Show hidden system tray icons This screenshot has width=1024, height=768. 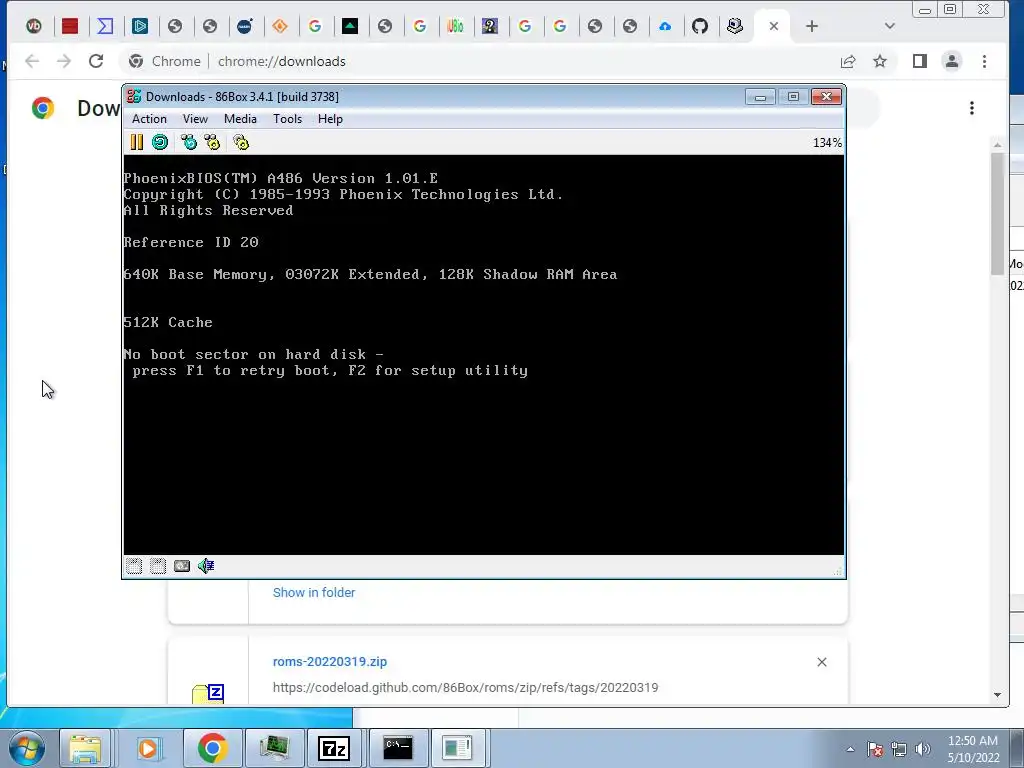point(850,749)
